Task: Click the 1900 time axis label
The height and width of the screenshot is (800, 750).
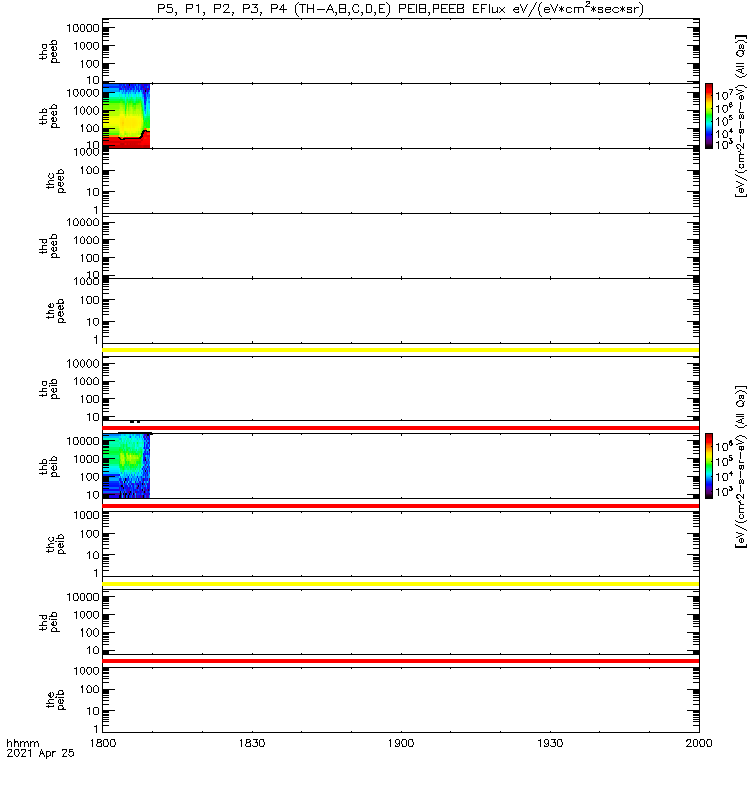Action: (401, 743)
